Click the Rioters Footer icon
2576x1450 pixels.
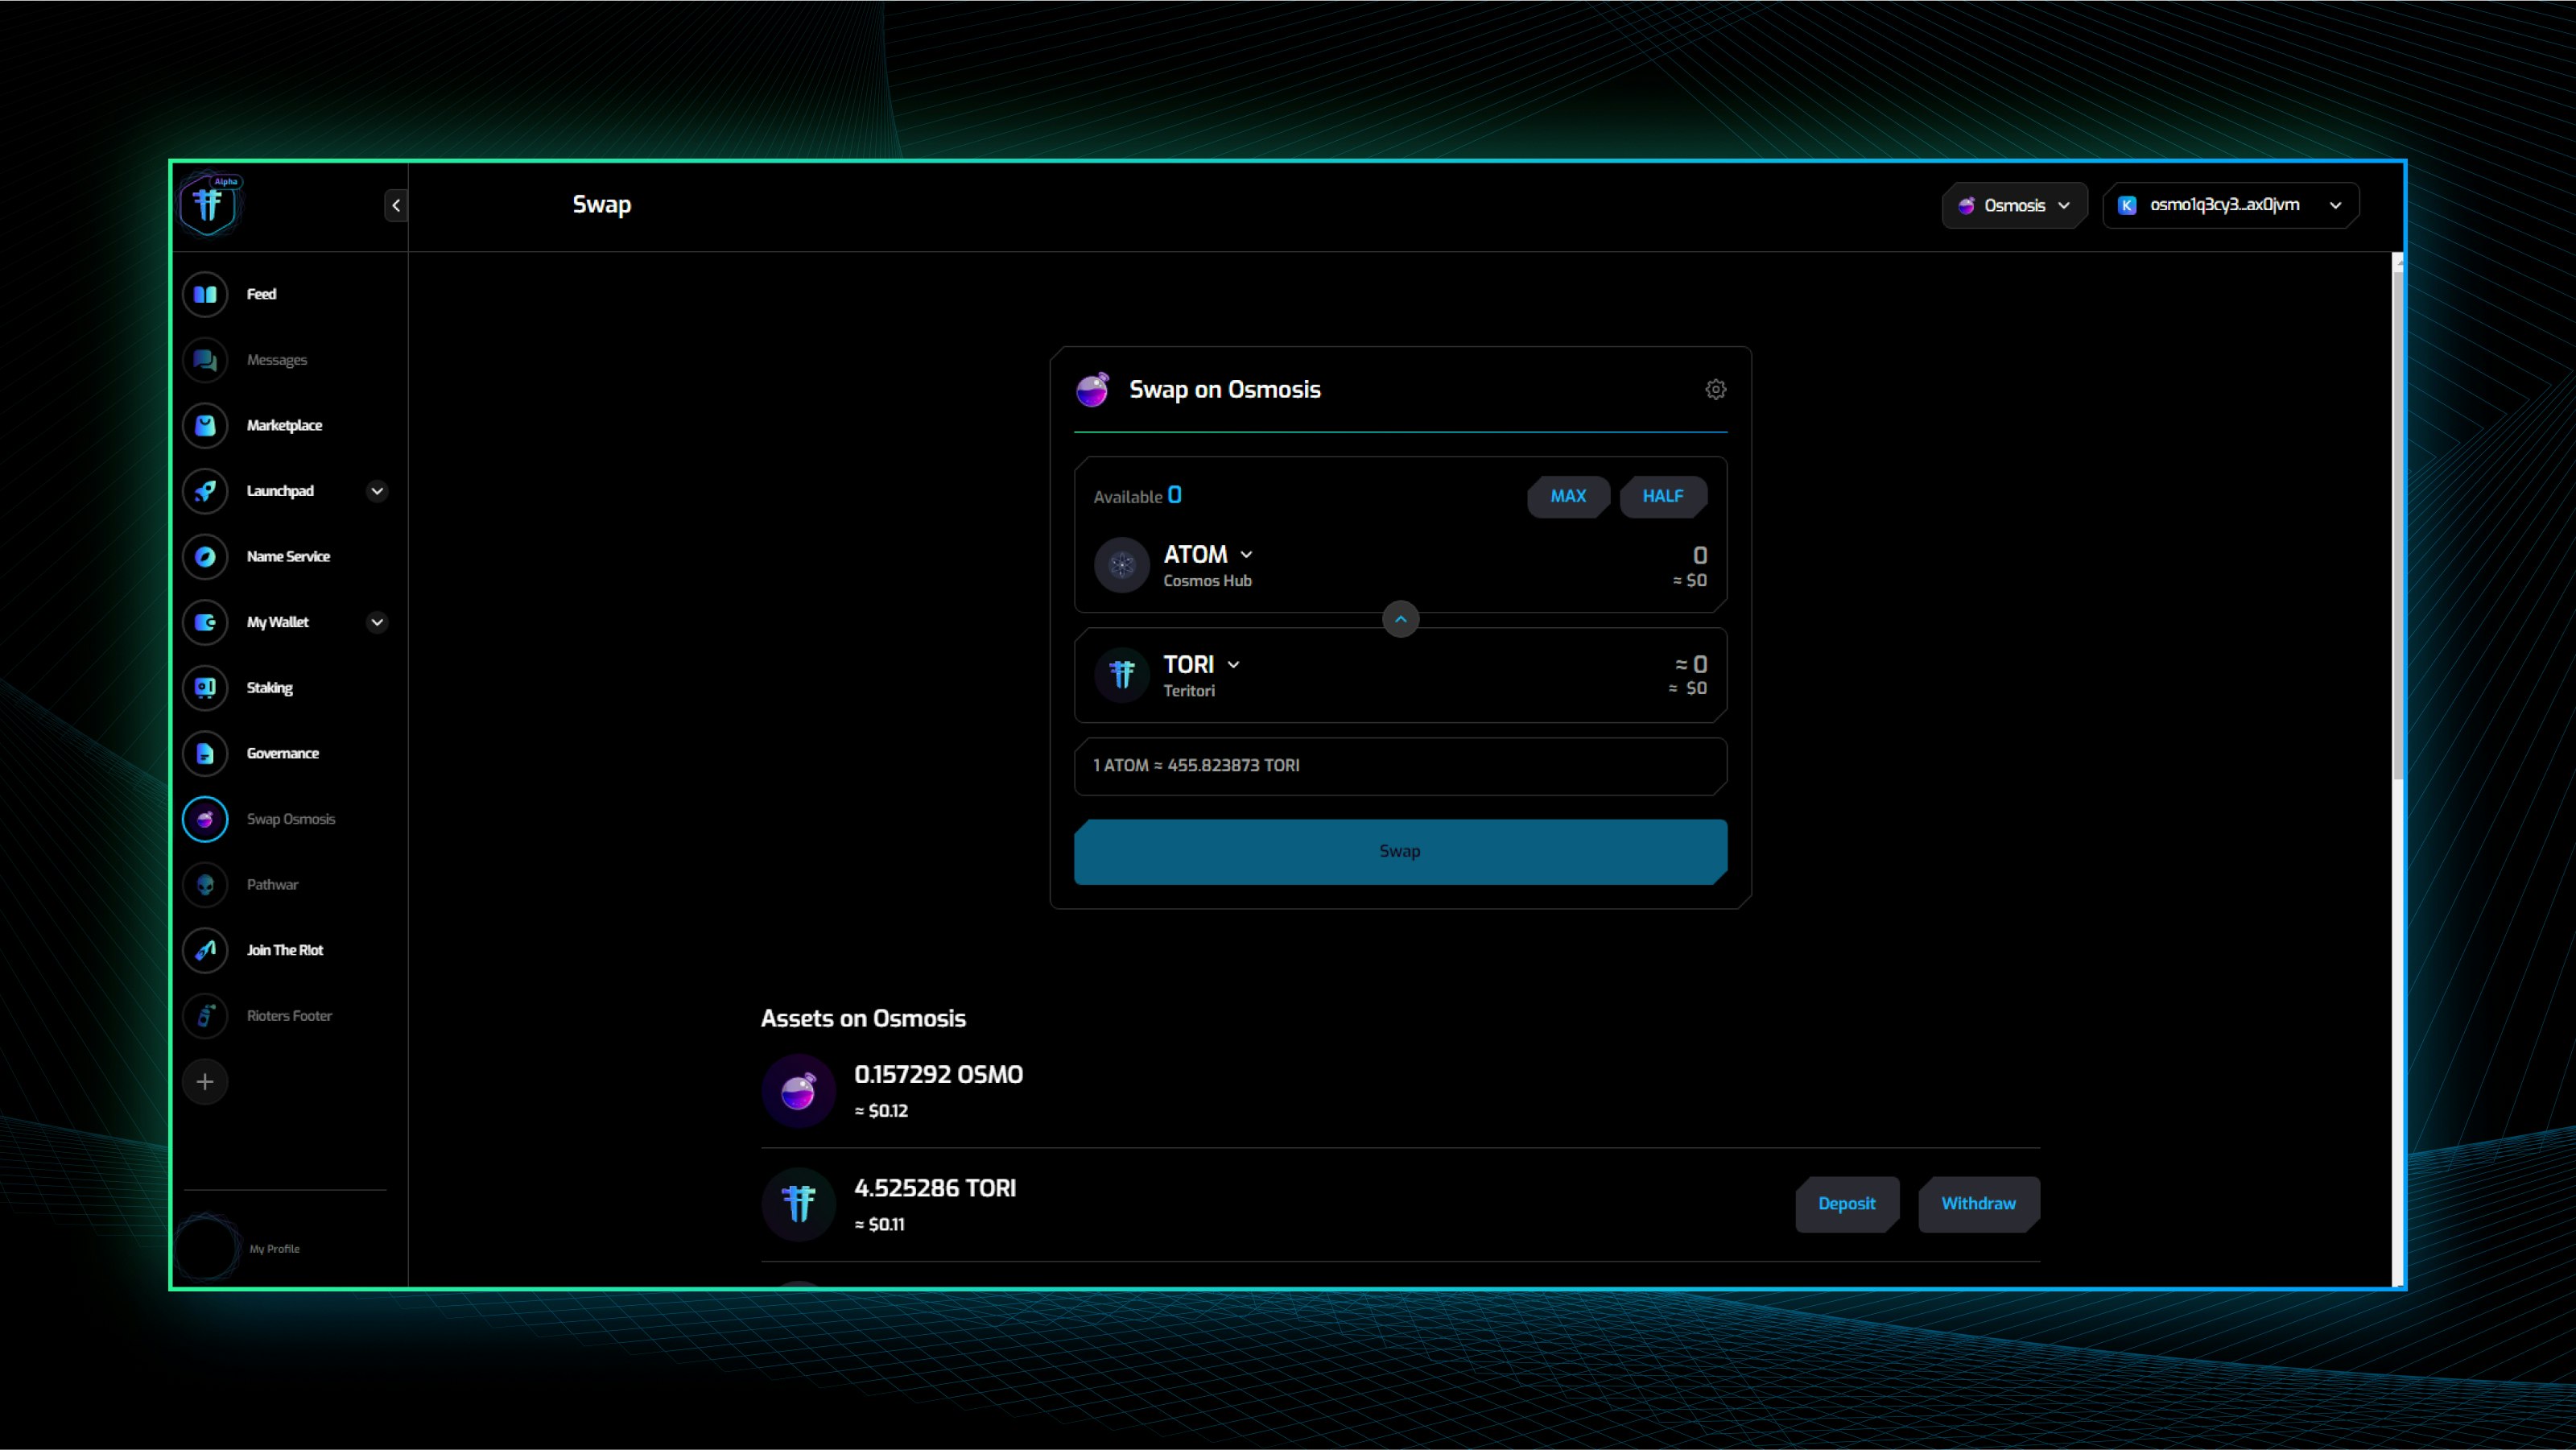point(205,1016)
